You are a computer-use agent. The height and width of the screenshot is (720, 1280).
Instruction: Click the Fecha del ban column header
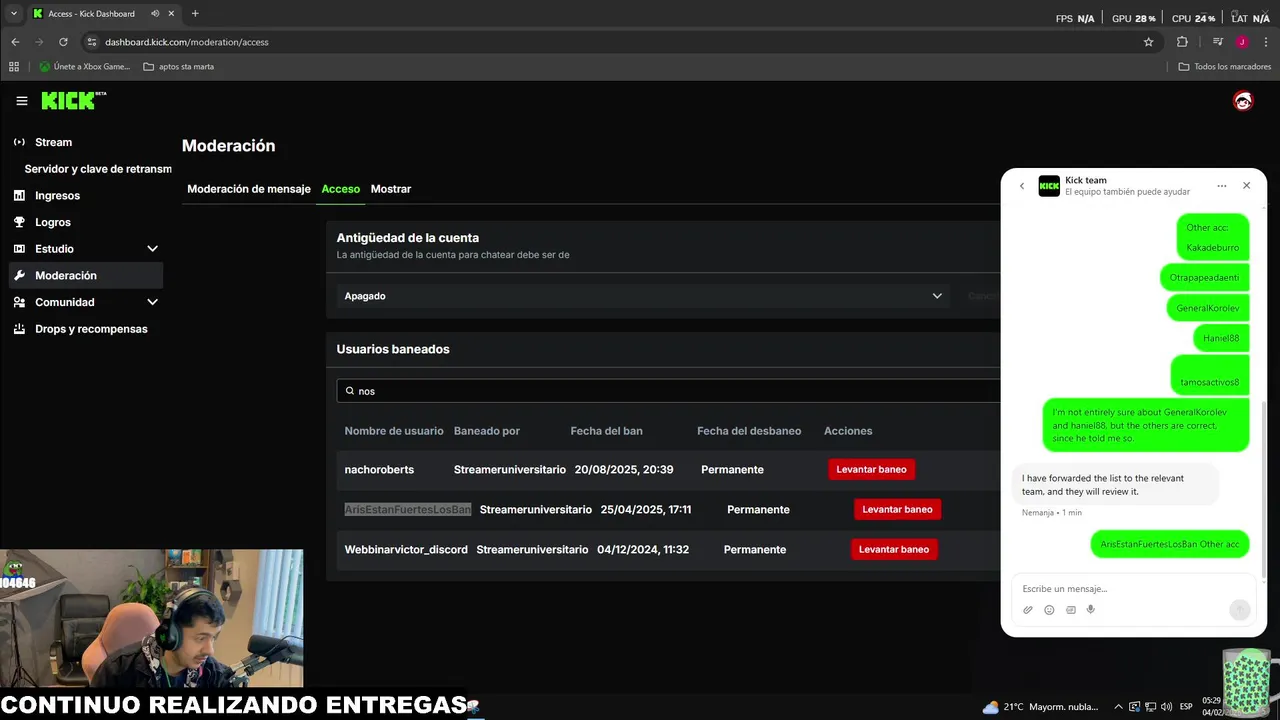606,431
